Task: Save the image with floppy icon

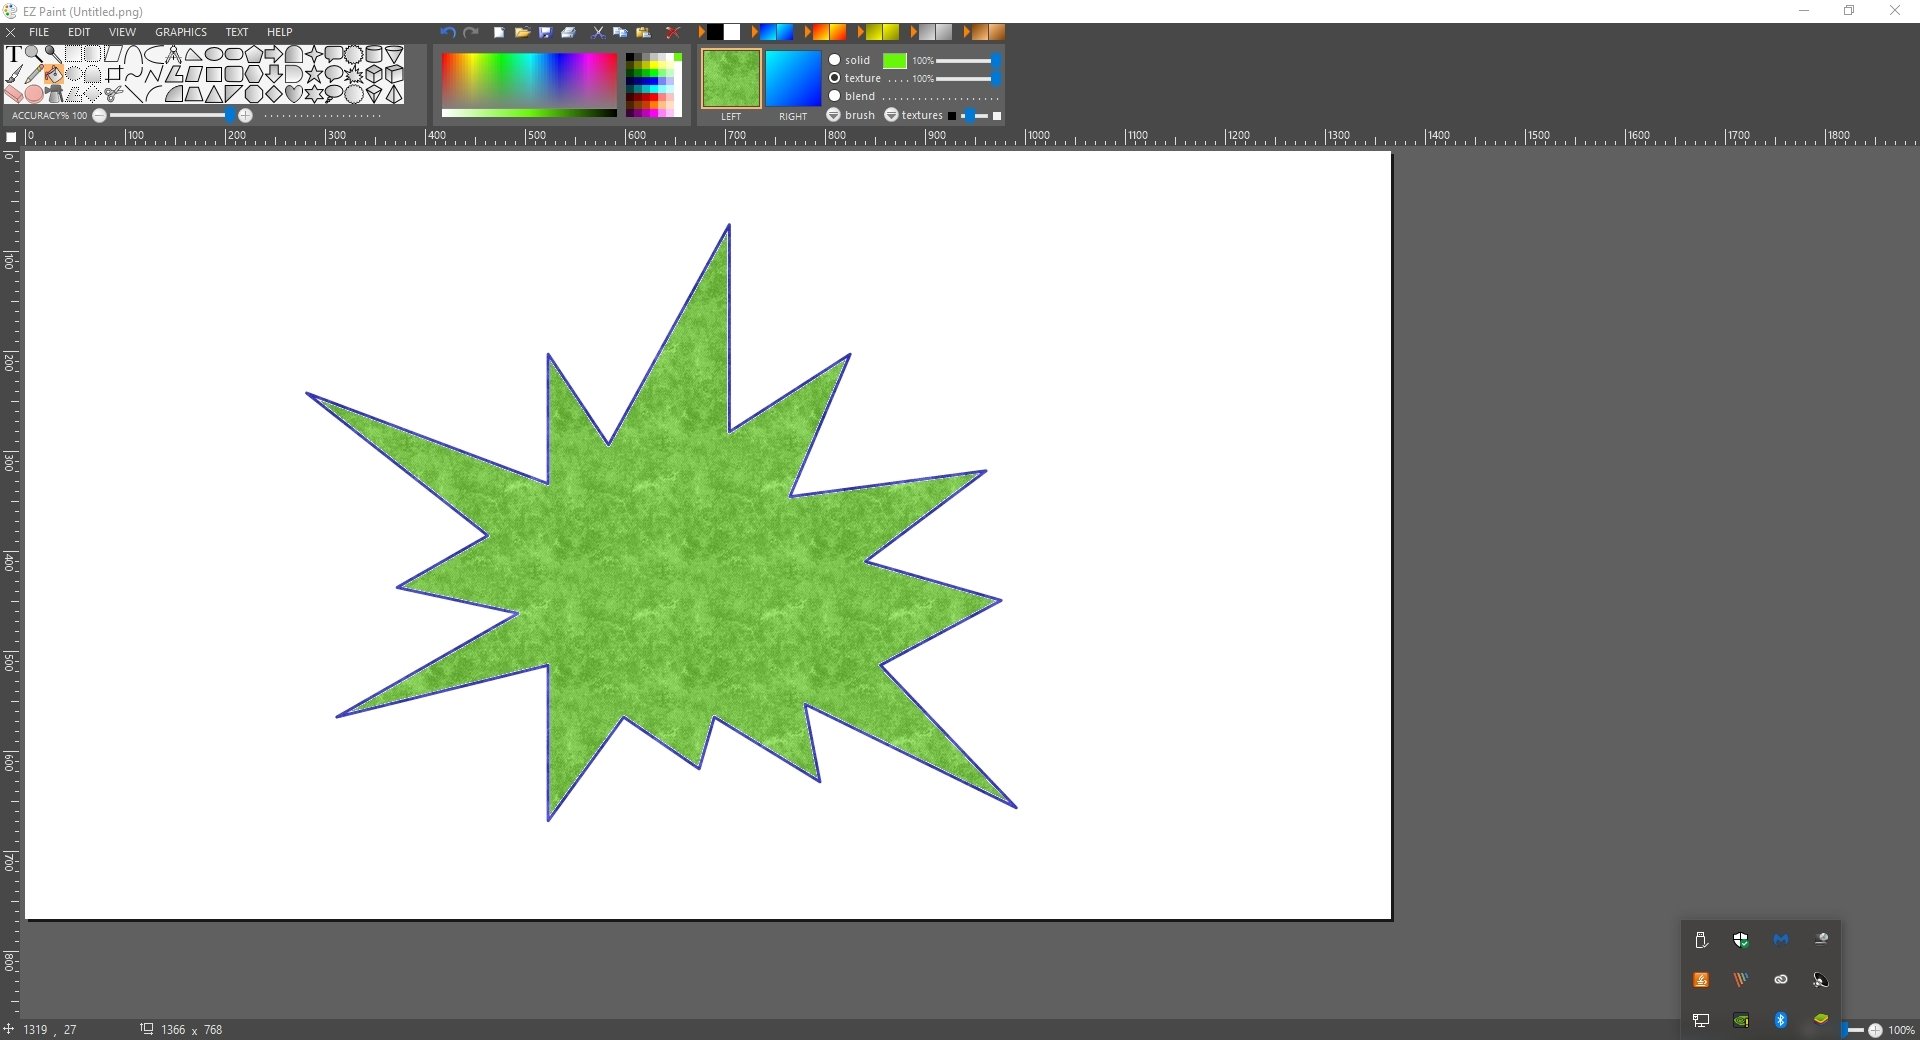Action: (545, 33)
